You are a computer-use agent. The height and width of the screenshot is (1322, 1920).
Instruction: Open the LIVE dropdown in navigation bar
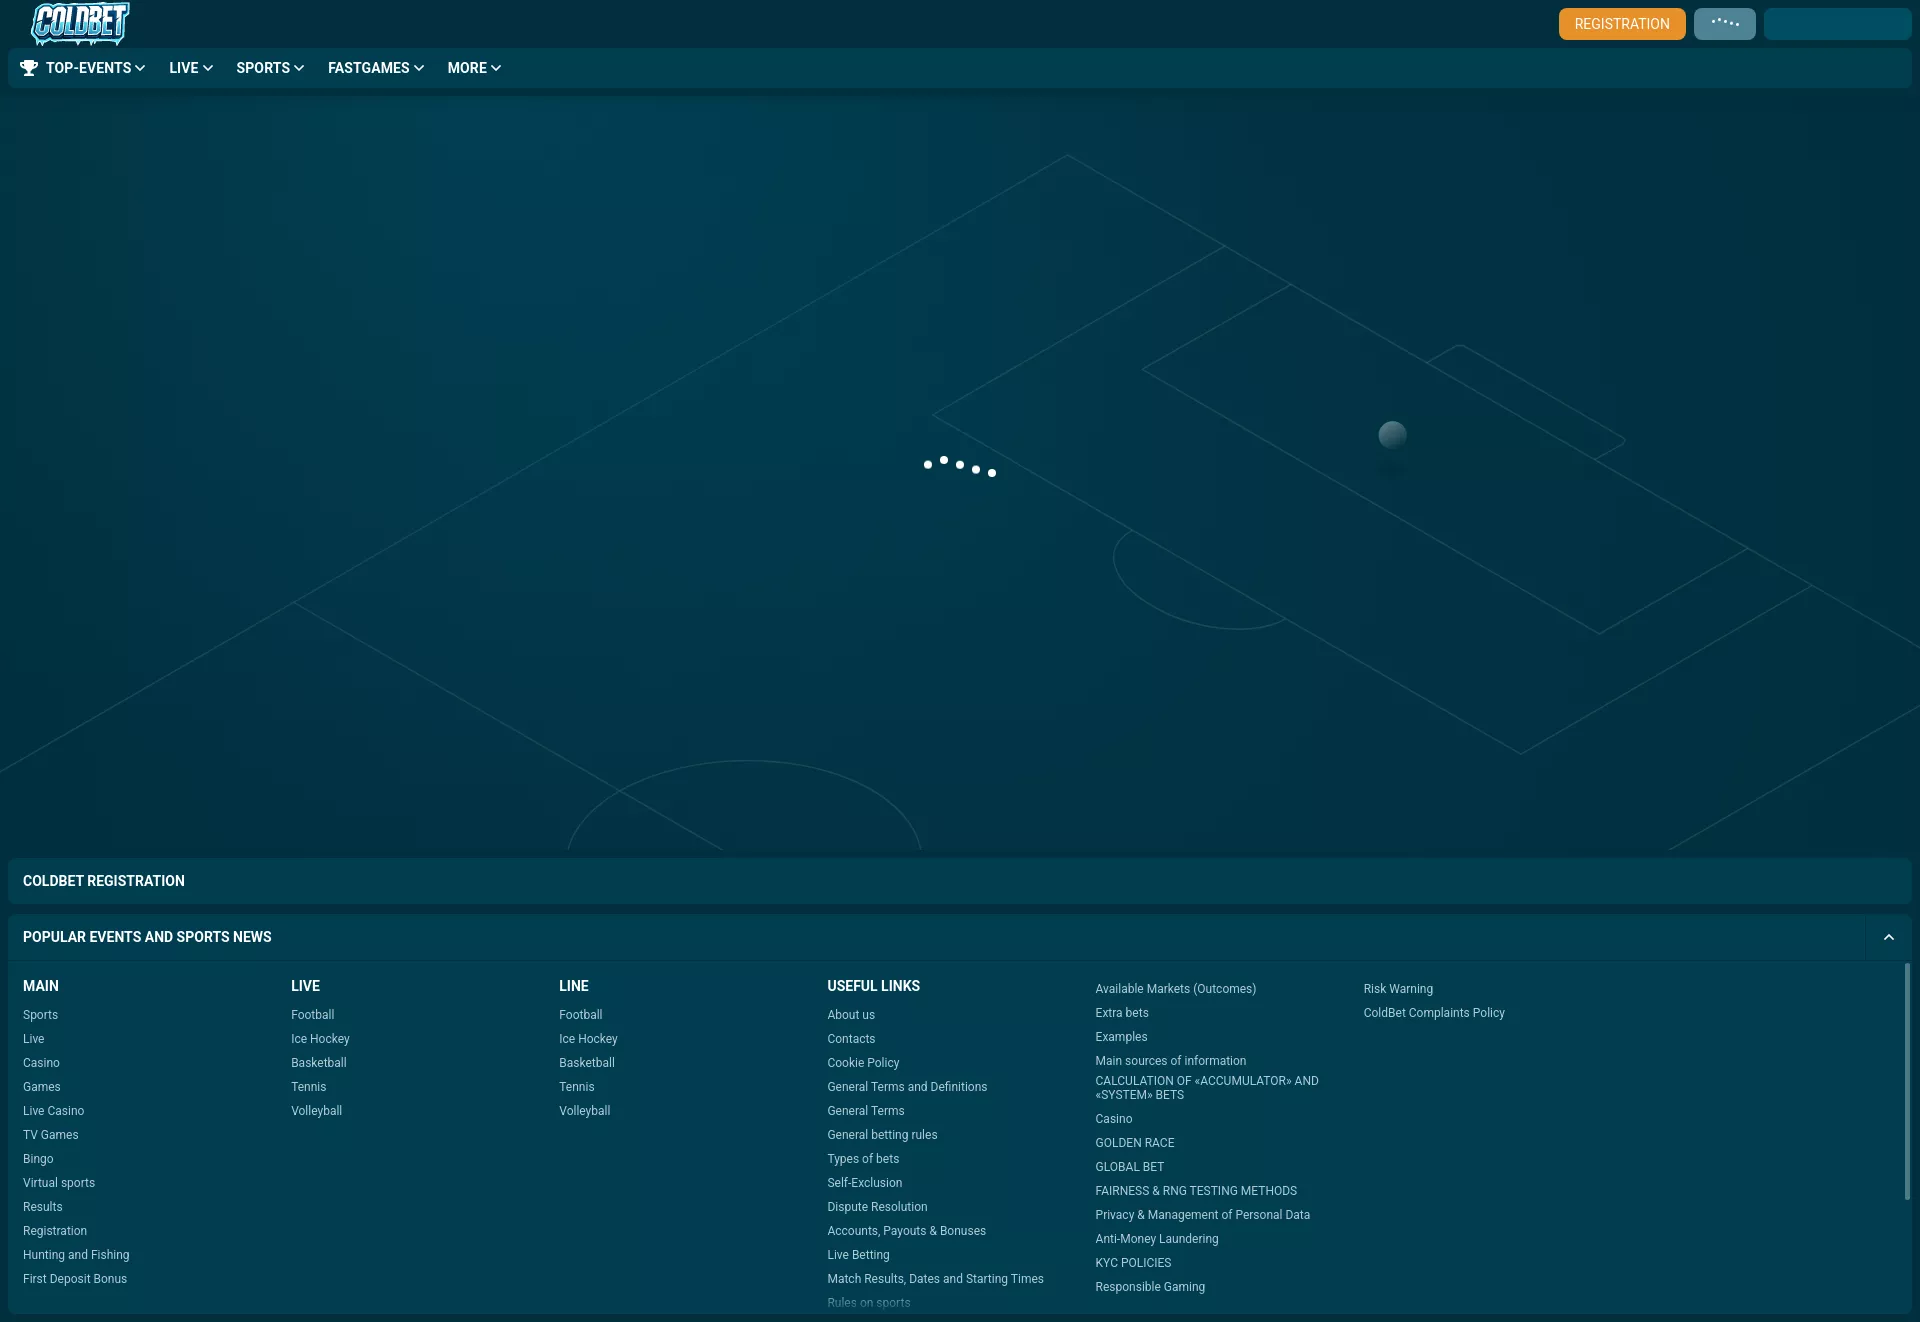(190, 68)
